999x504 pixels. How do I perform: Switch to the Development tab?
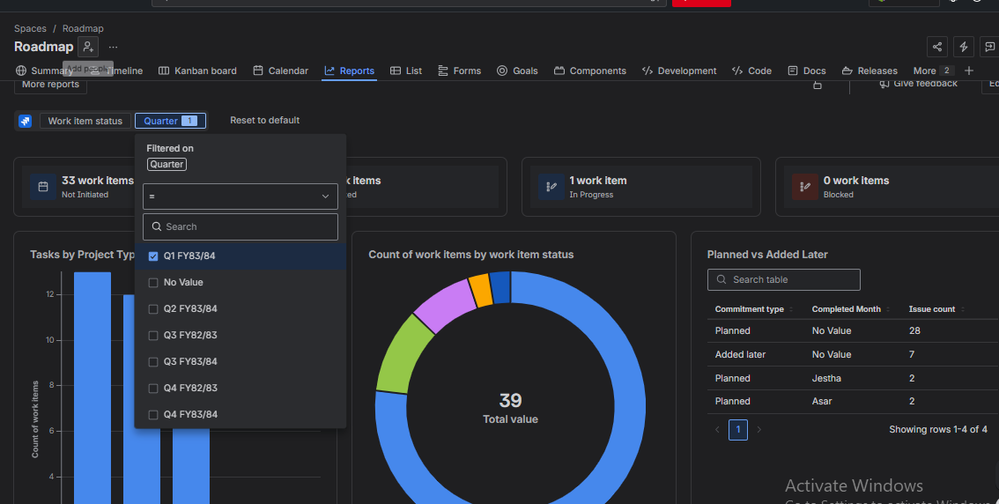point(679,71)
